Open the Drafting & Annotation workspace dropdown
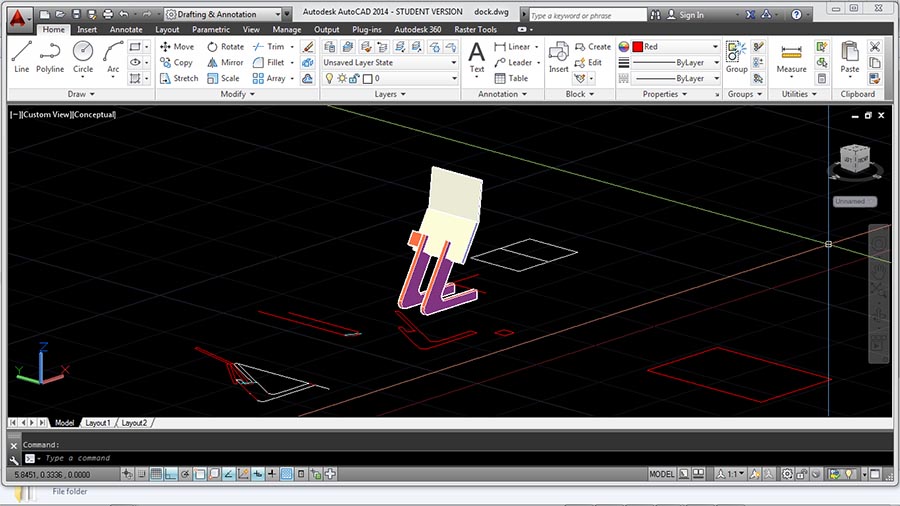 223,14
